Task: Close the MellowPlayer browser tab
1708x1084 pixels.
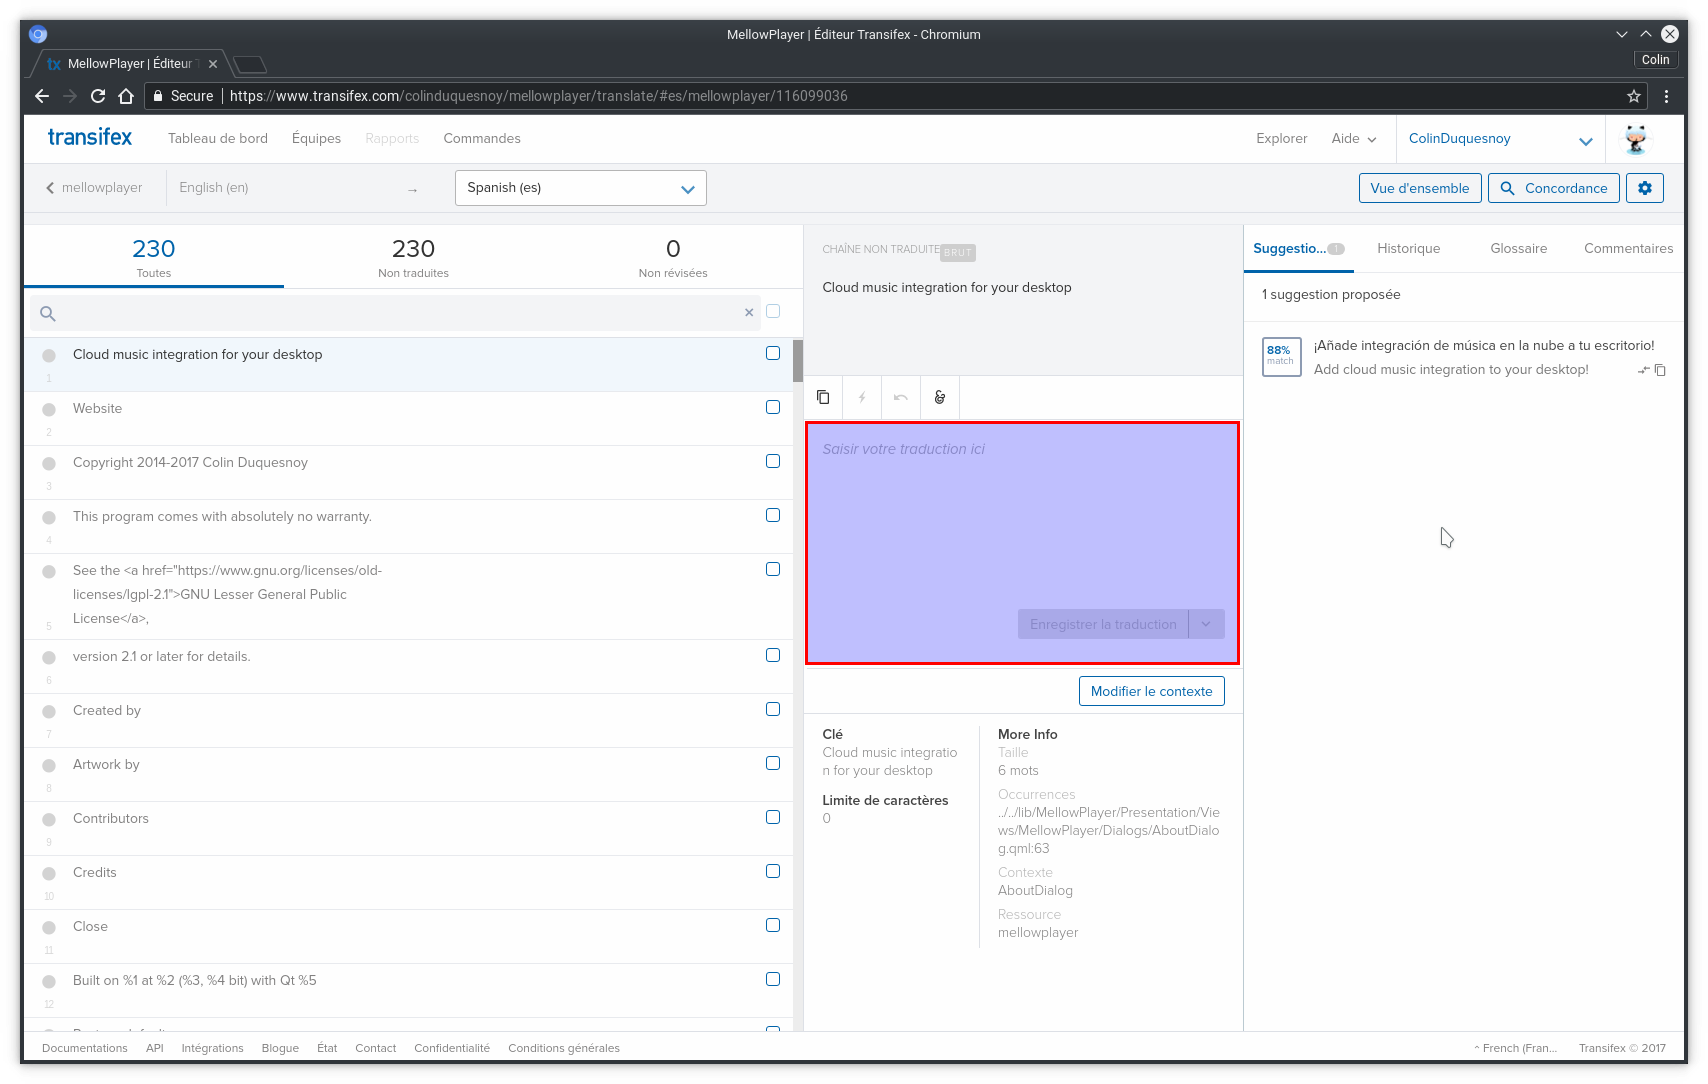Action: (x=213, y=64)
